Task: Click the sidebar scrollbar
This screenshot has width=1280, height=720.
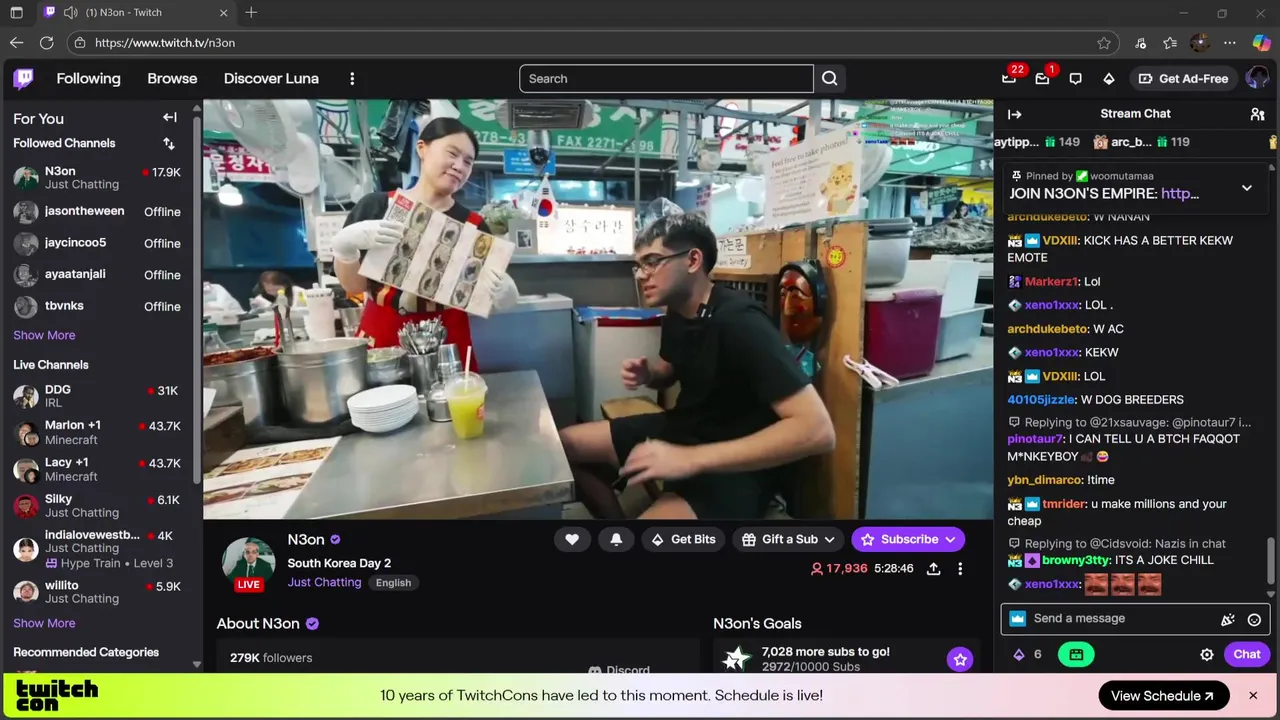Action: coord(197,300)
